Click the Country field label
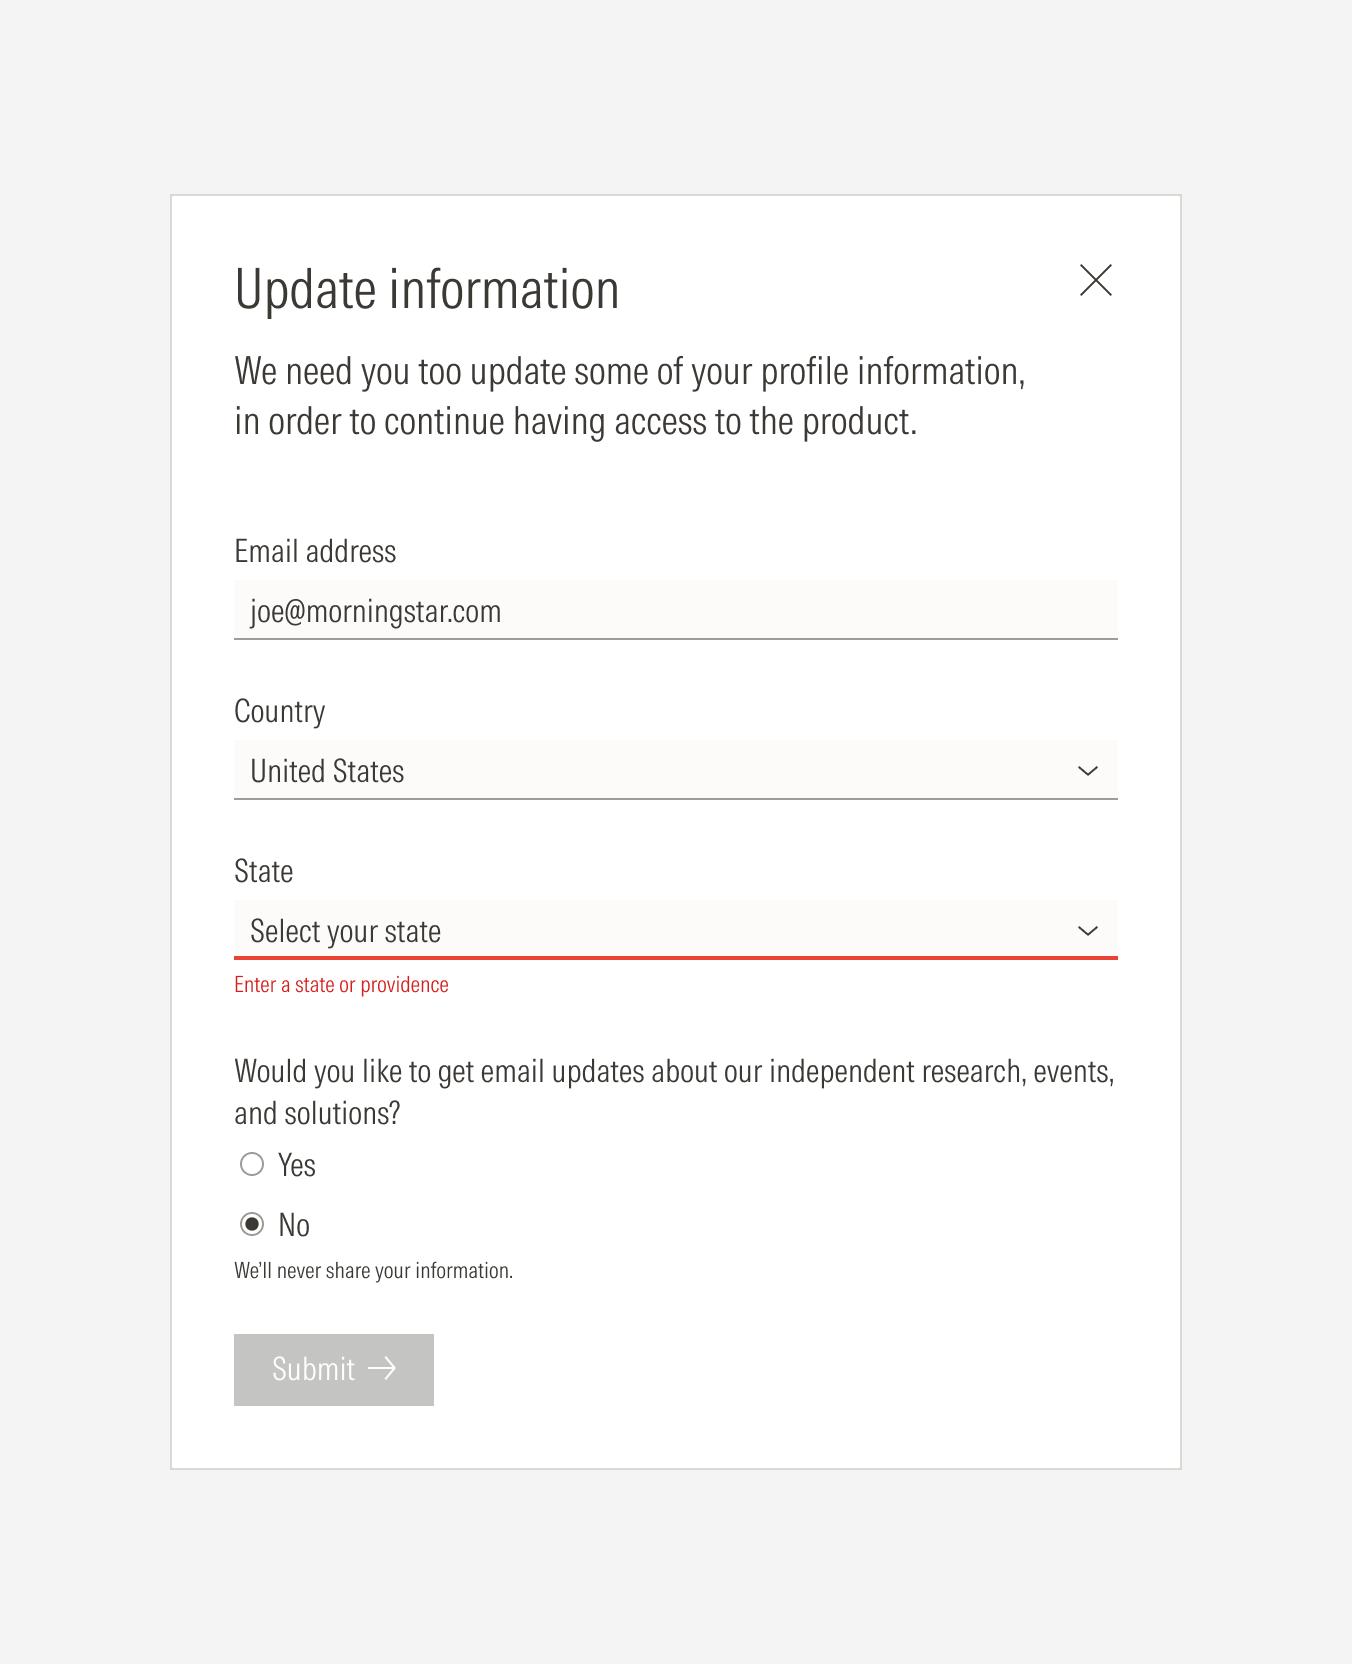 click(280, 711)
